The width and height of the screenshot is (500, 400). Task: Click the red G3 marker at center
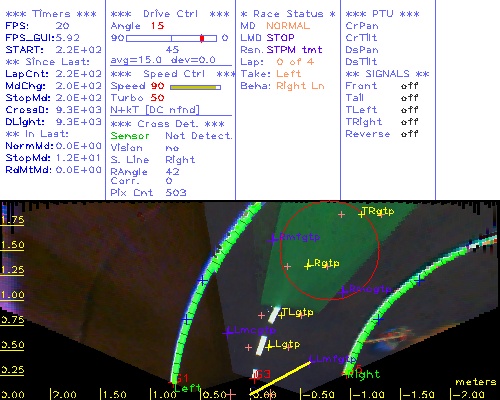[x=263, y=374]
